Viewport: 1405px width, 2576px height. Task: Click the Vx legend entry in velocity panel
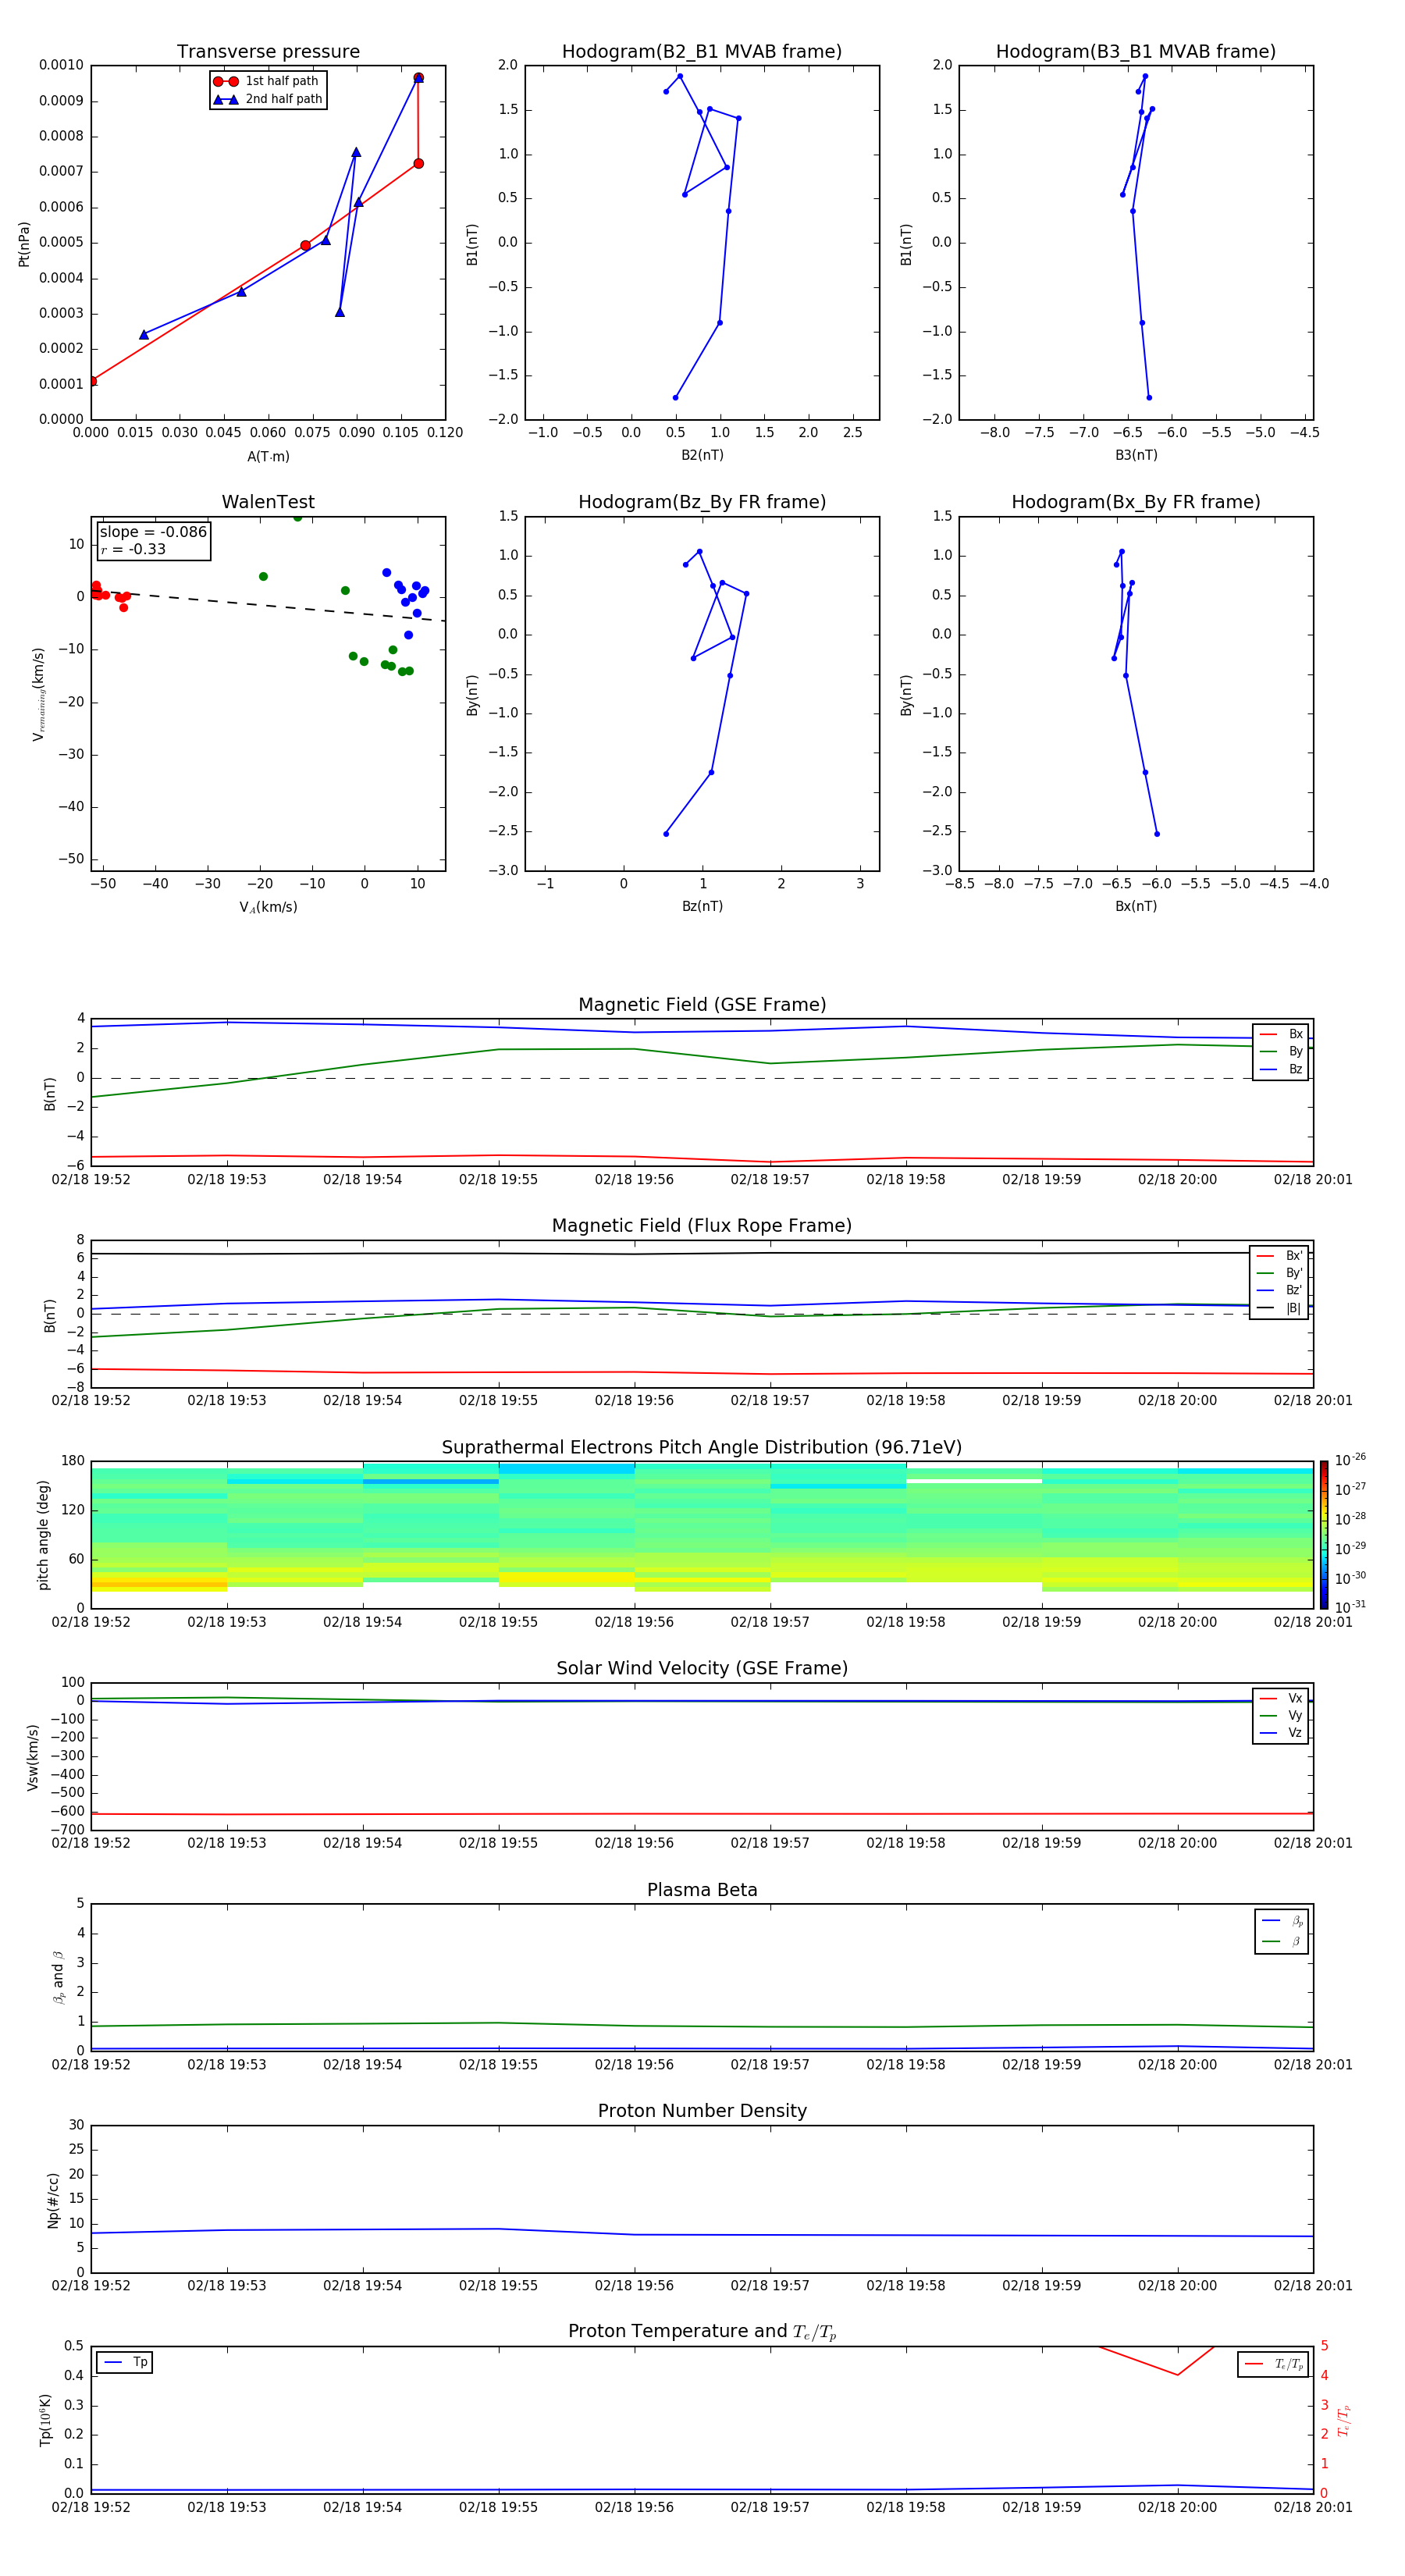1281,1698
